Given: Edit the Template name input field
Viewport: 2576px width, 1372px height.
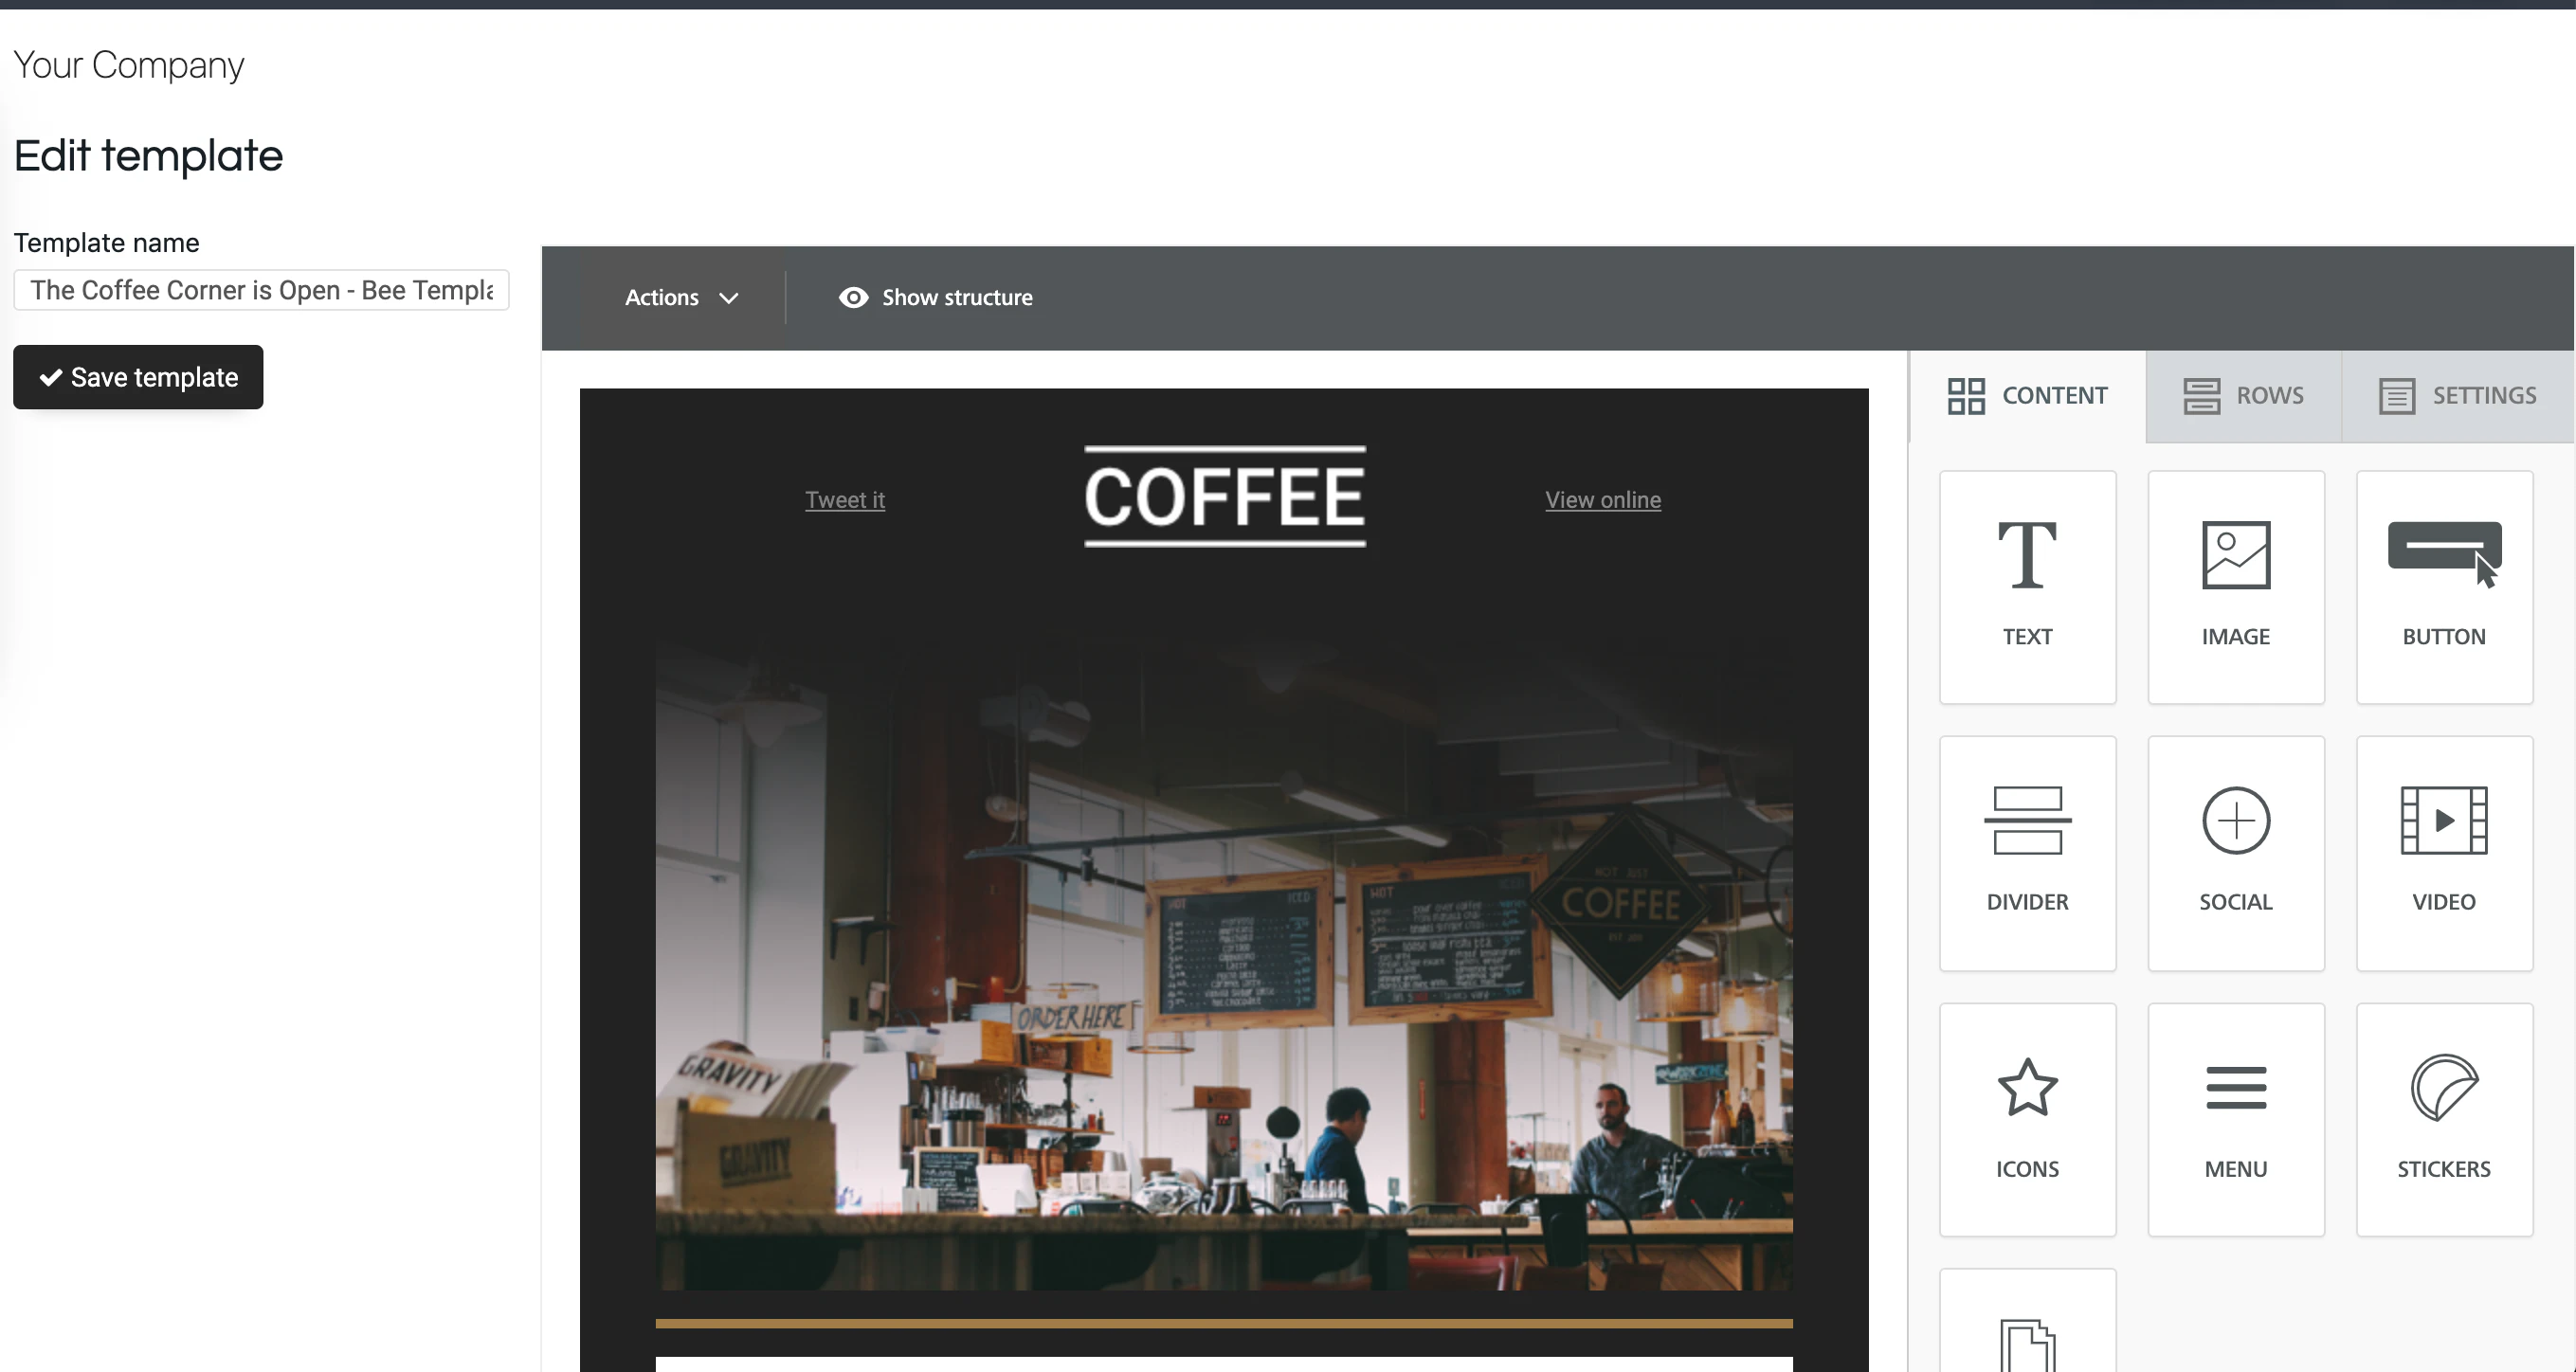Looking at the screenshot, I should click(x=261, y=290).
